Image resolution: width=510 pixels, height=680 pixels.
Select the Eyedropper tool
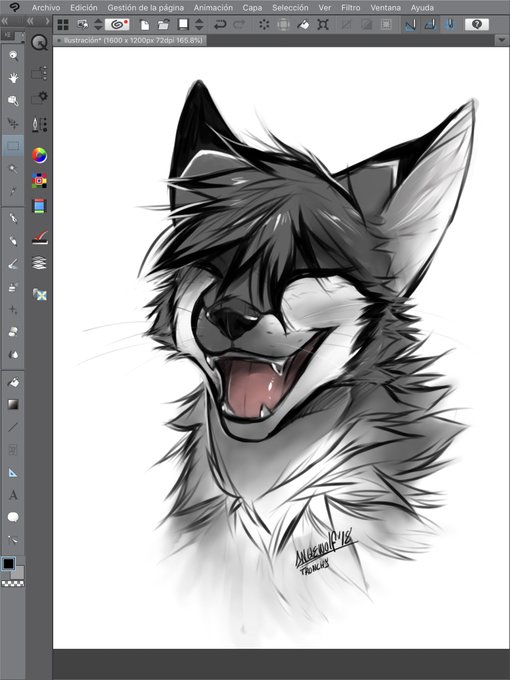13,191
